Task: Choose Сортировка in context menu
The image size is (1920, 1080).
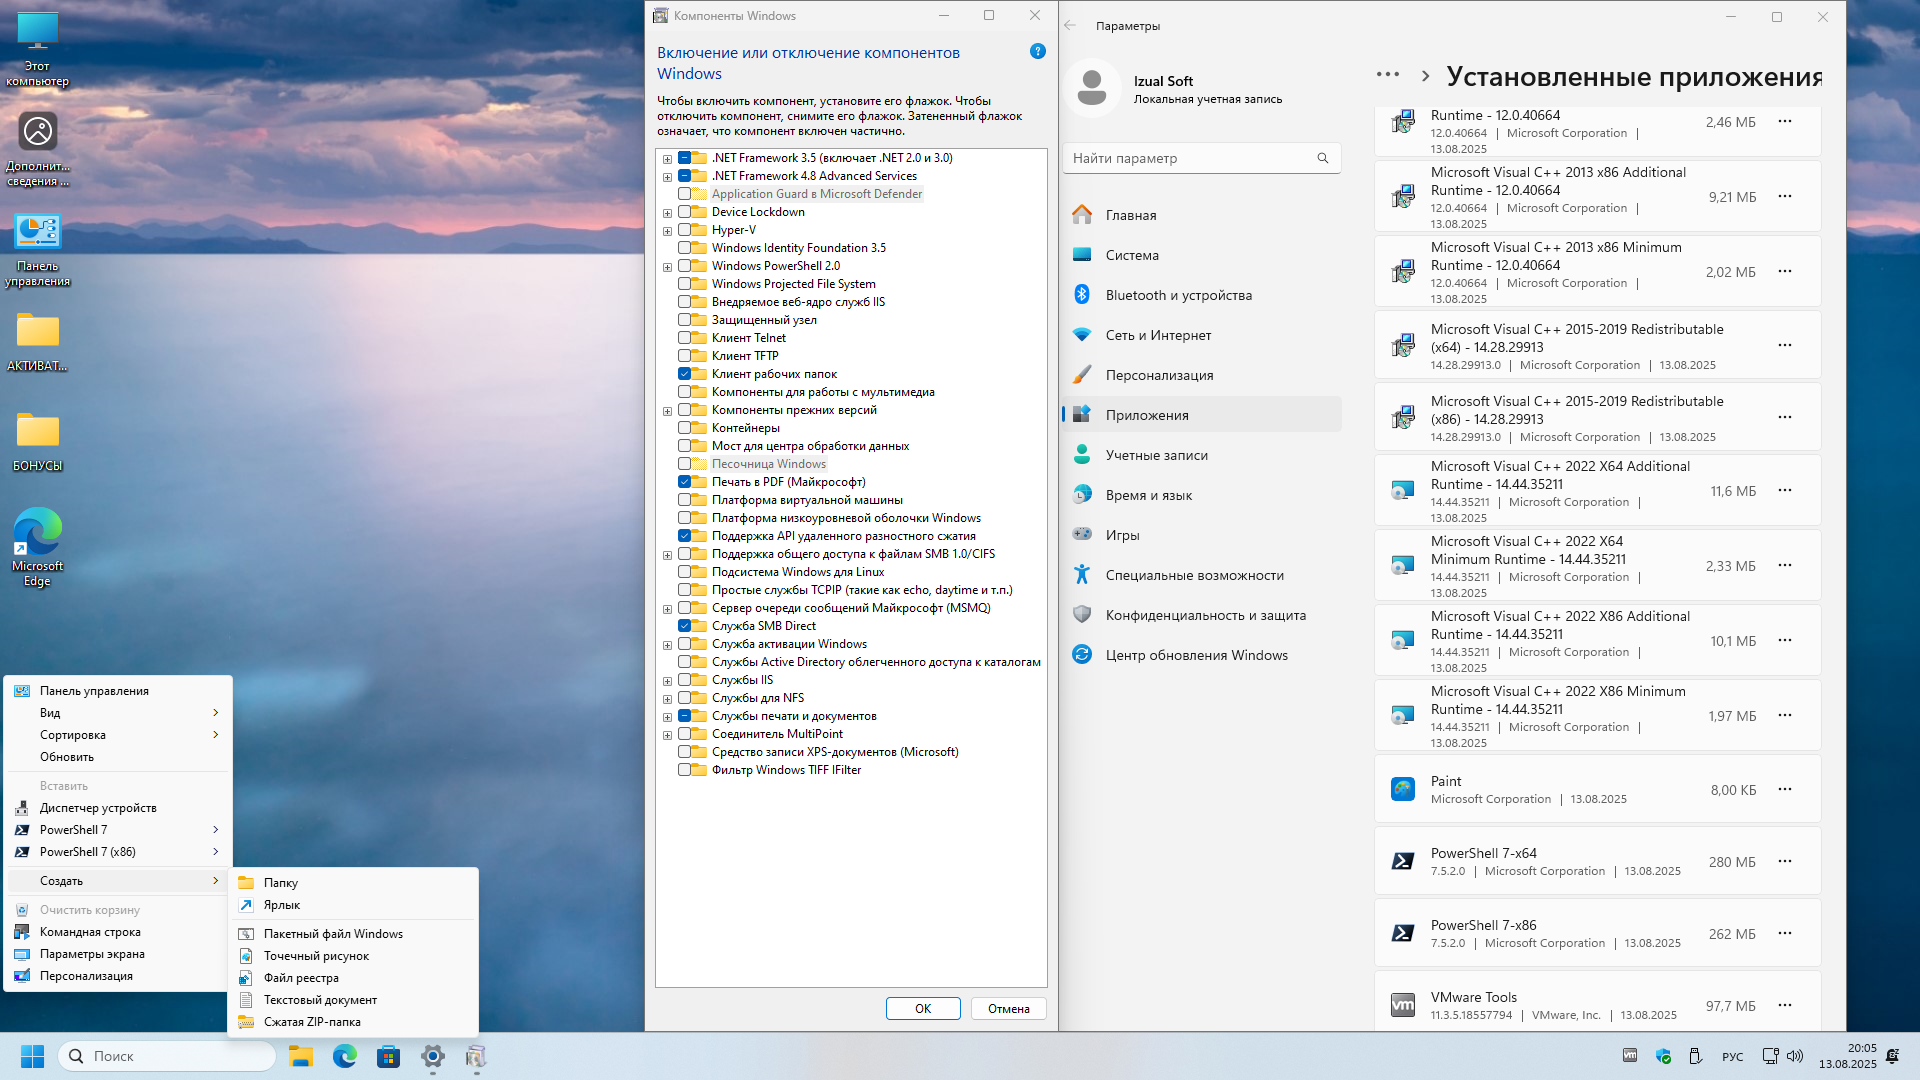Action: pyautogui.click(x=118, y=735)
